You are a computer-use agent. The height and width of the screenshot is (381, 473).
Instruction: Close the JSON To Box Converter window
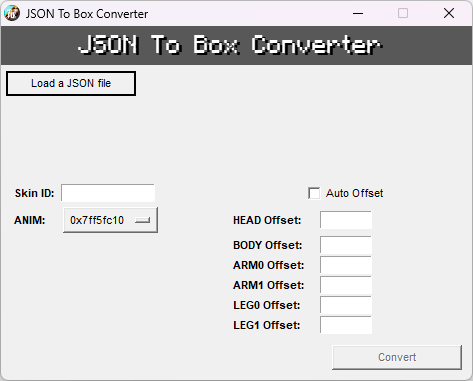click(x=449, y=13)
